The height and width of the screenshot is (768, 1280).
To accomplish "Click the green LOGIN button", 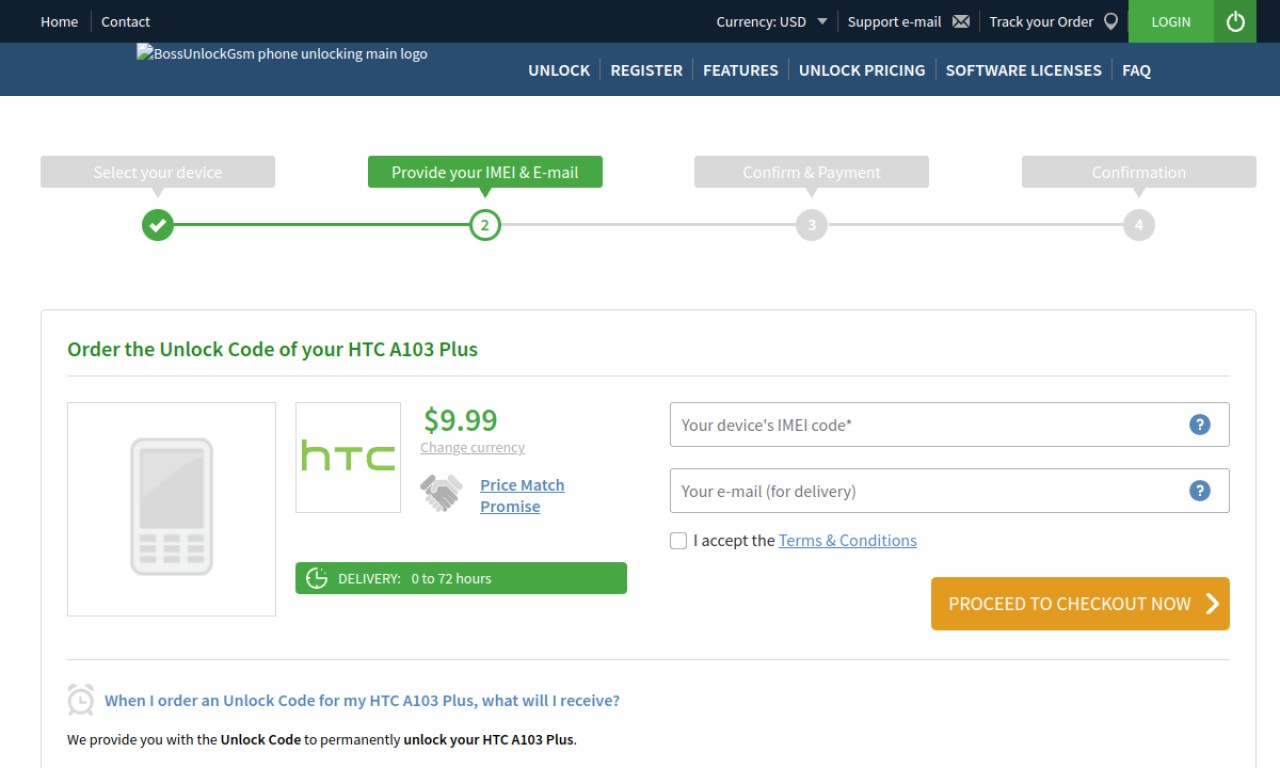I will click(x=1171, y=21).
